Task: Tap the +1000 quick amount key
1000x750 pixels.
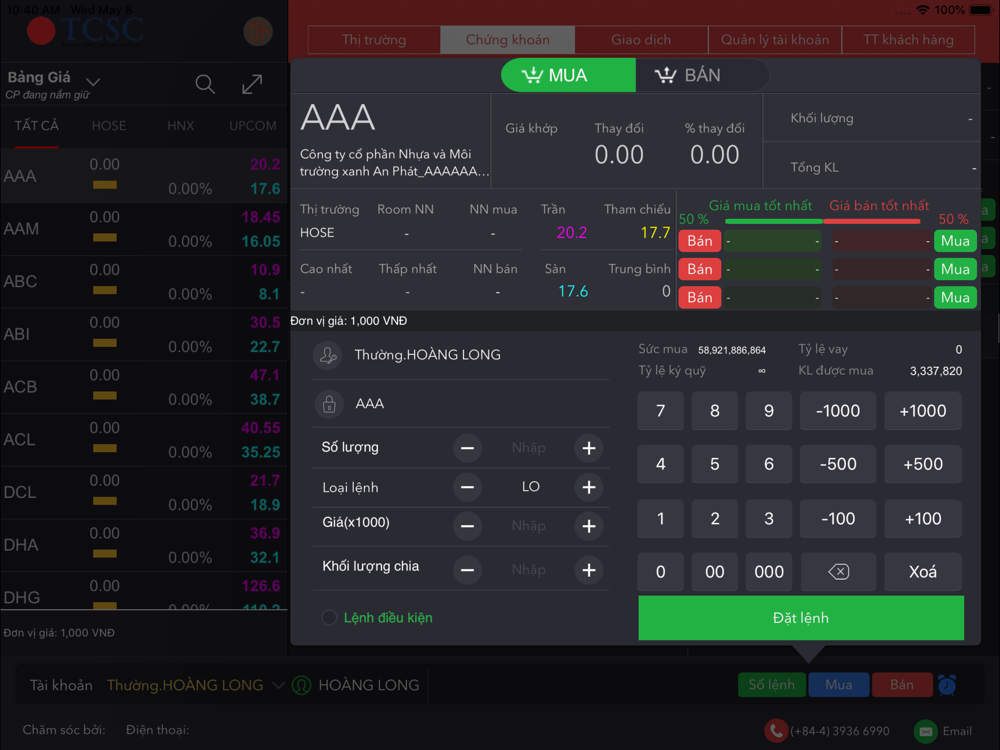Action: [x=923, y=411]
